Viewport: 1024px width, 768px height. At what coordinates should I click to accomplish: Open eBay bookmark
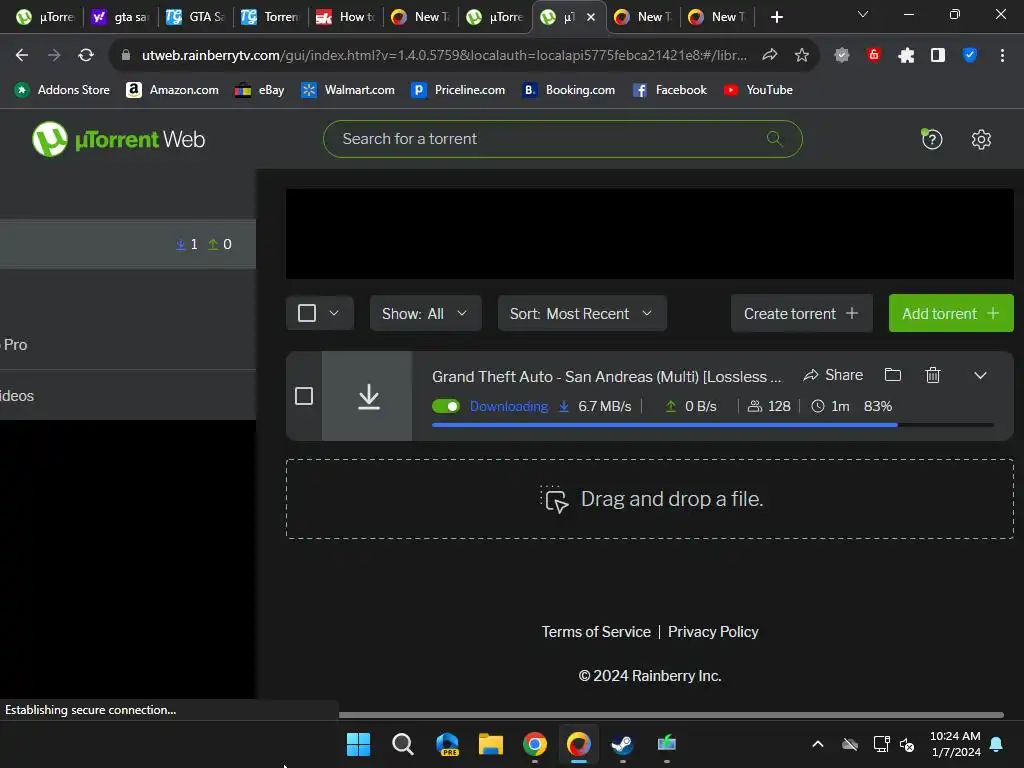259,90
